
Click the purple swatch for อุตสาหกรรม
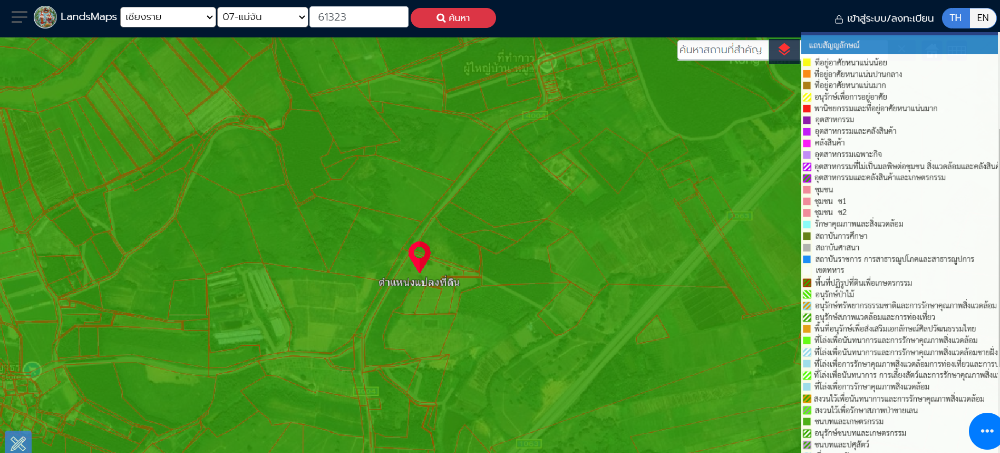point(806,120)
